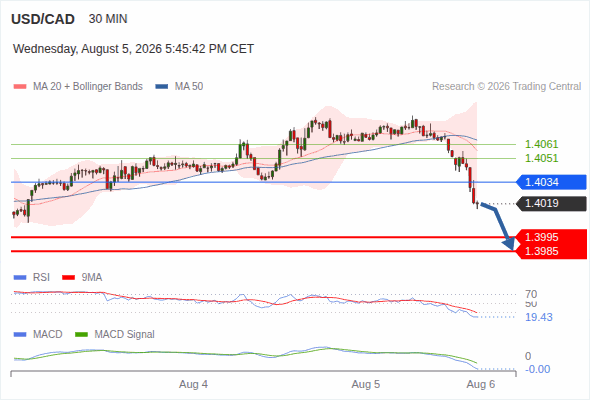This screenshot has width=590, height=400.
Task: Click the red 9MA legend marker
Action: [x=68, y=278]
